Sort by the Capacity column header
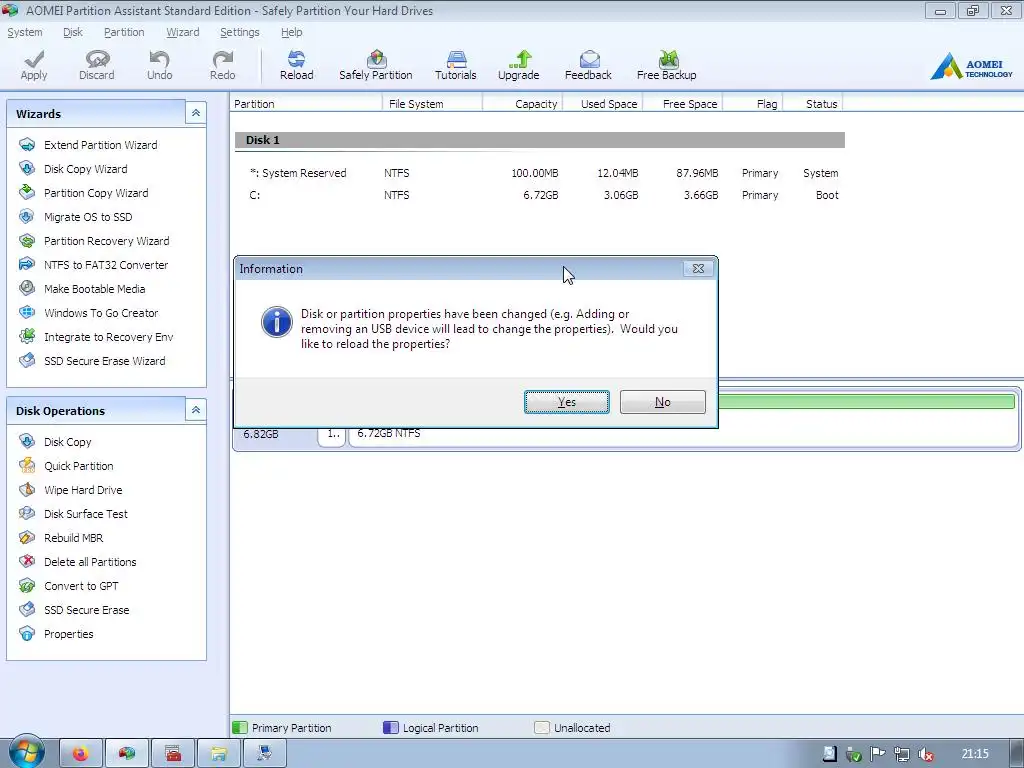This screenshot has height=768, width=1024. [x=522, y=104]
